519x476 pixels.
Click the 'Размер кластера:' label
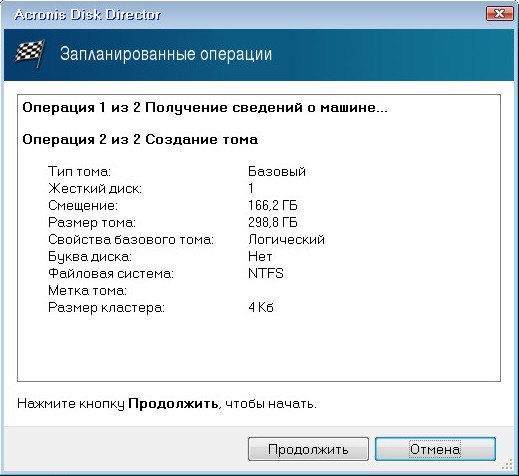[x=106, y=307]
